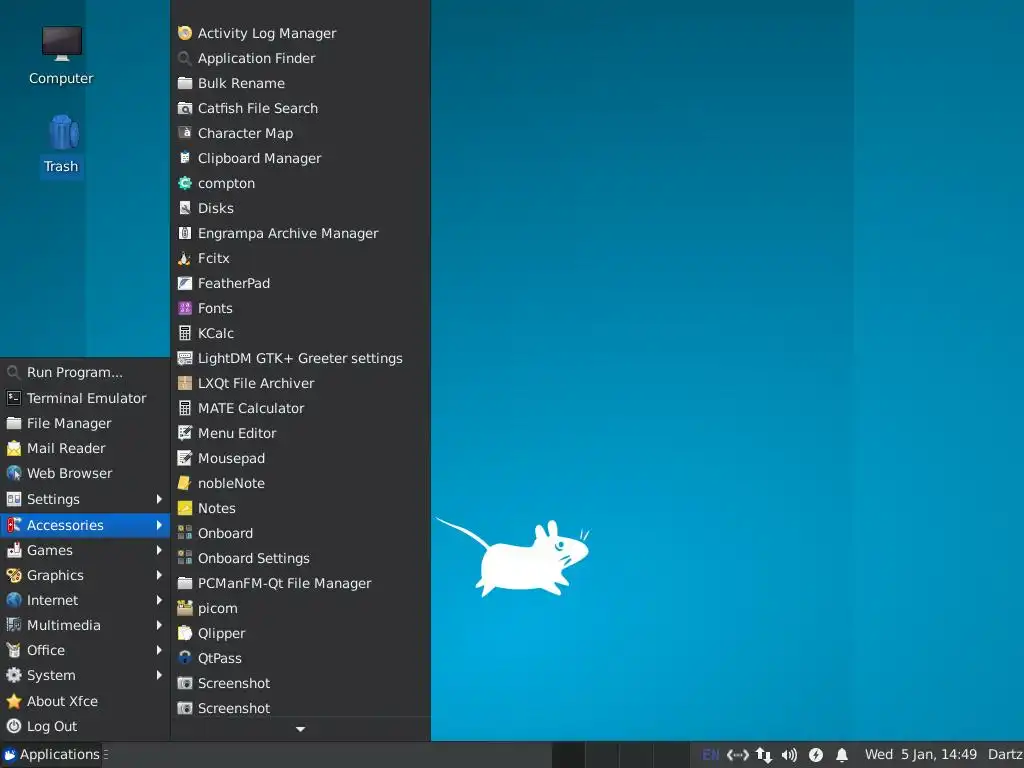Click the down arrow to show more accessories
This screenshot has width=1024, height=768.
[x=300, y=729]
